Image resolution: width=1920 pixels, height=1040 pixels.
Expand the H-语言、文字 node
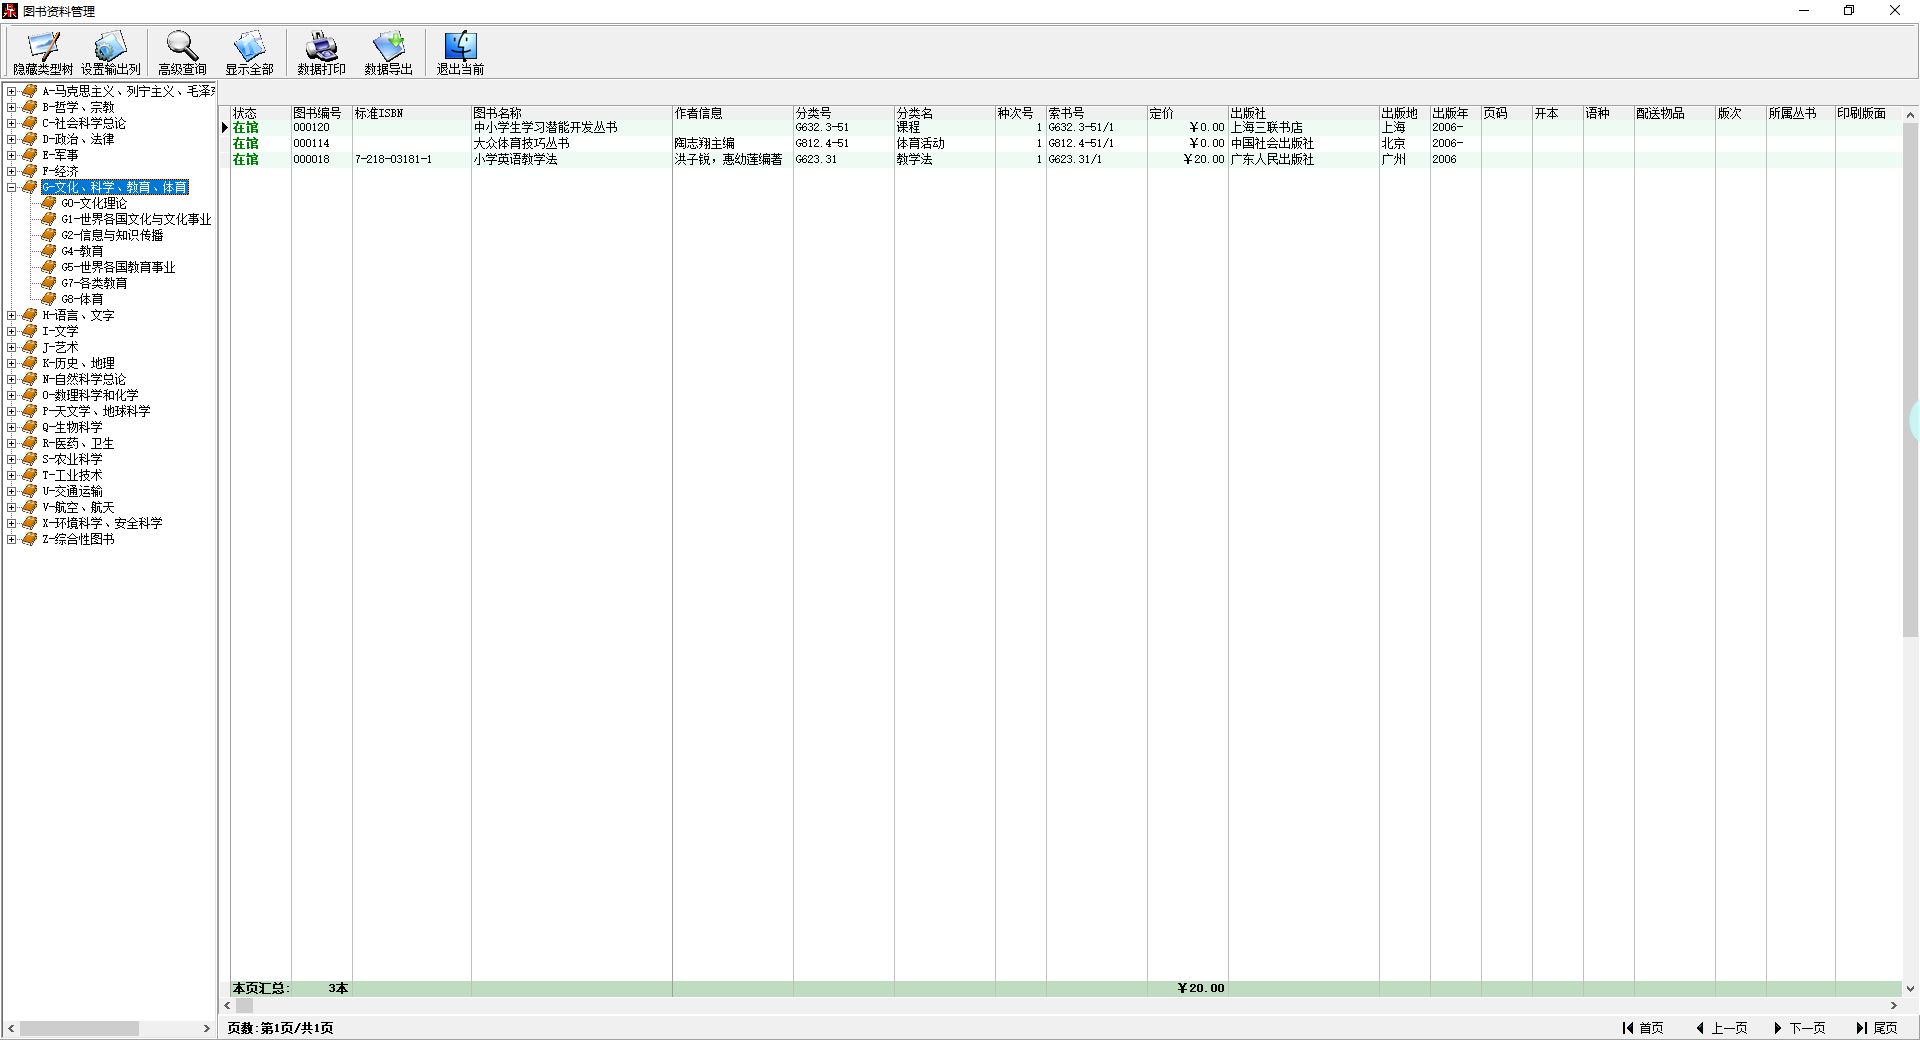[11, 315]
